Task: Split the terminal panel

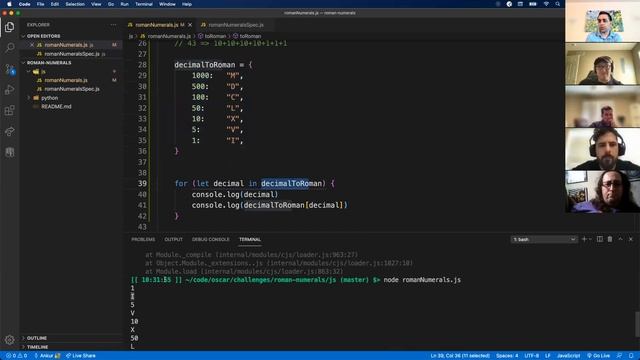Action: (600, 239)
